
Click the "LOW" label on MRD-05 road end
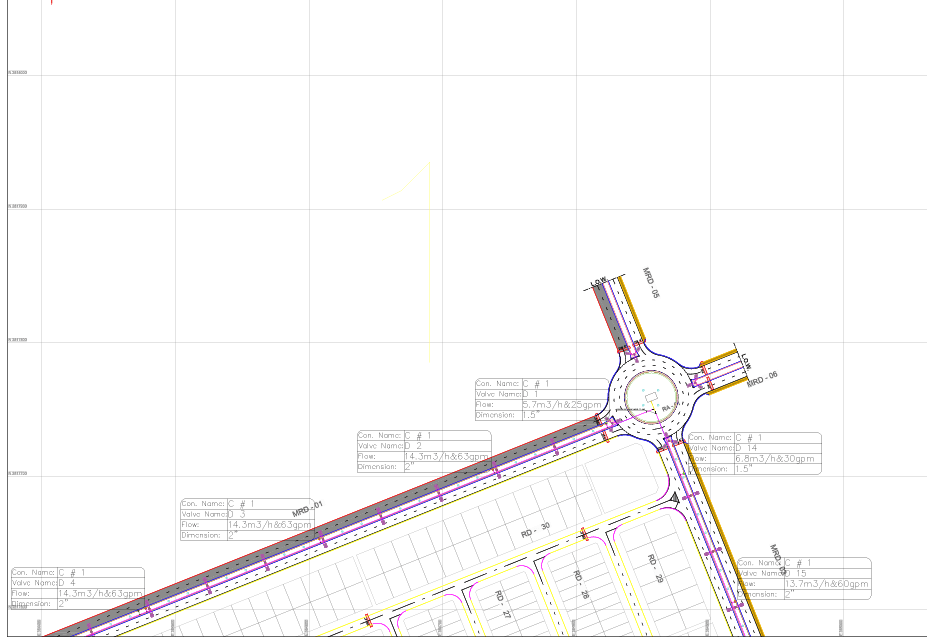pos(599,282)
